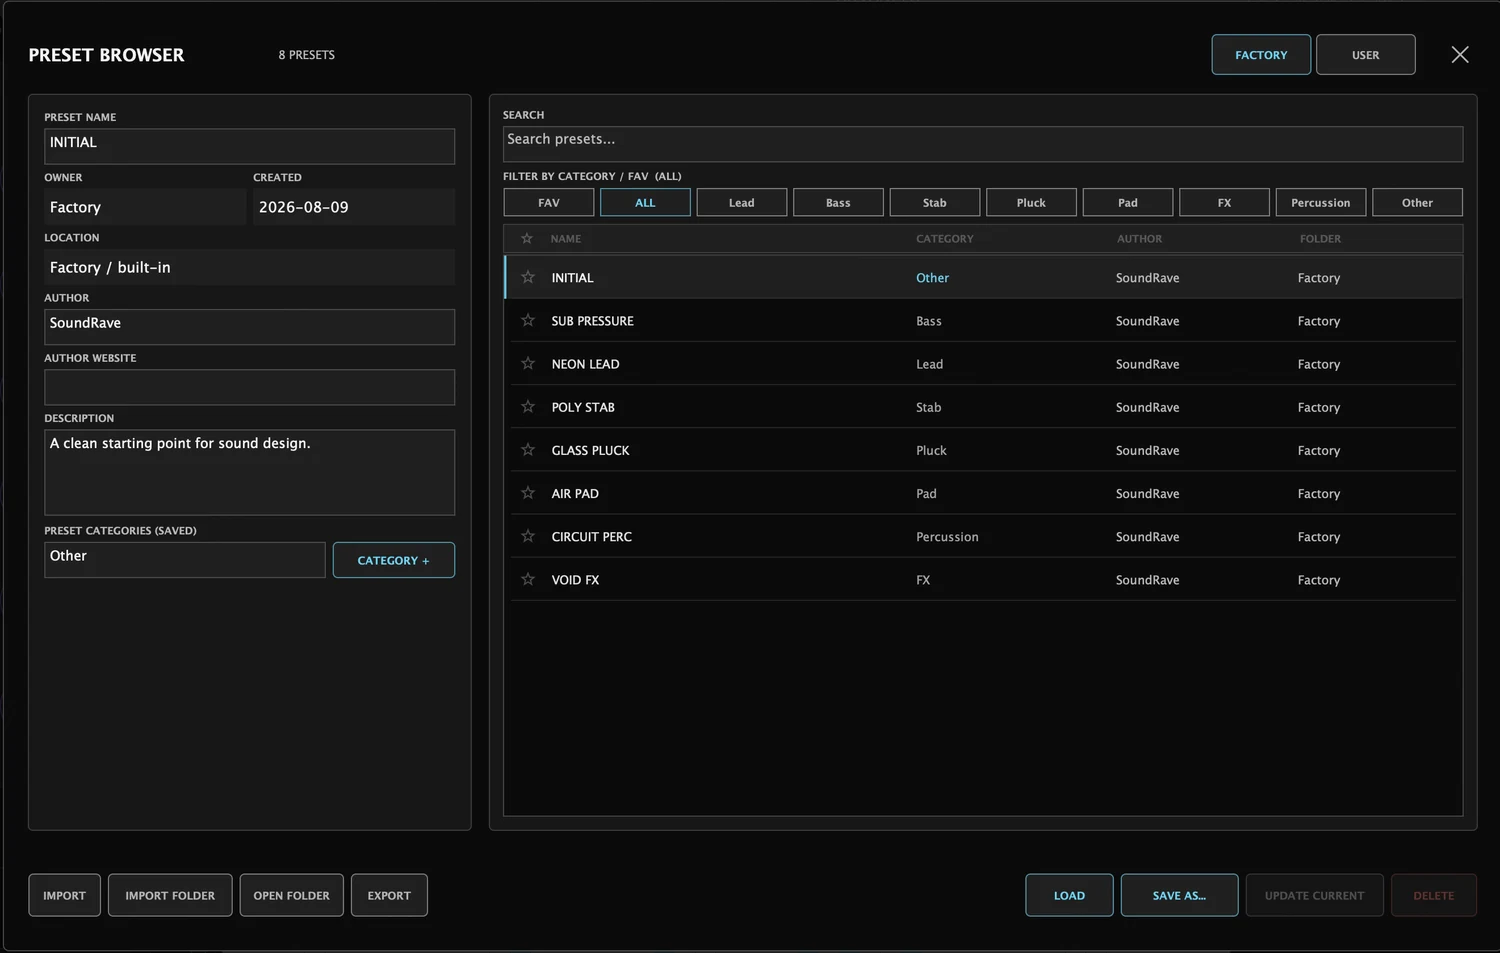Sort list by FOLDER column header
1500x953 pixels.
1320,239
